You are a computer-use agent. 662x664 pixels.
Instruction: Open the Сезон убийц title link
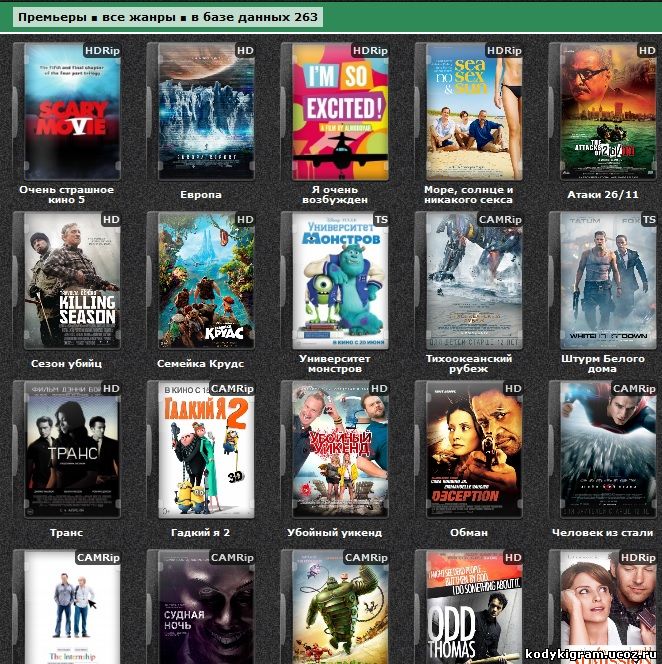(x=66, y=363)
